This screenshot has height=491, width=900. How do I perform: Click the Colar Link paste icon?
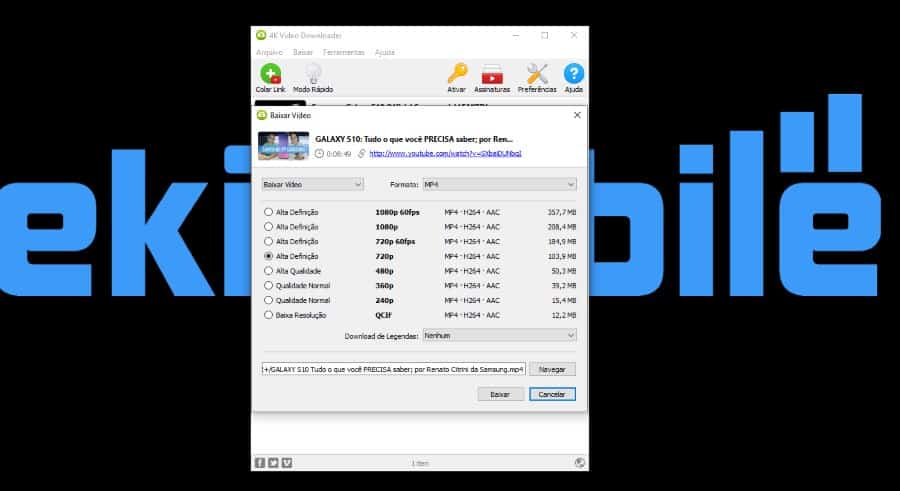[x=270, y=74]
